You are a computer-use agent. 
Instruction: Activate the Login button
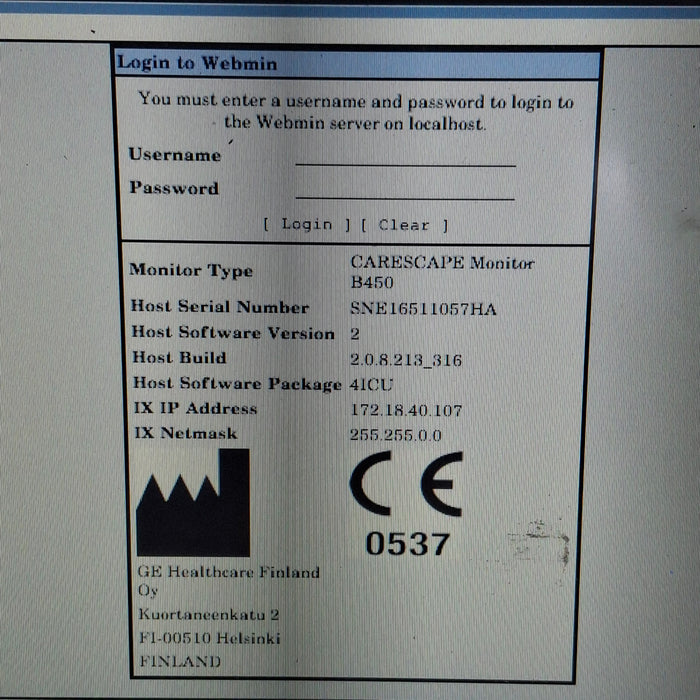307,225
